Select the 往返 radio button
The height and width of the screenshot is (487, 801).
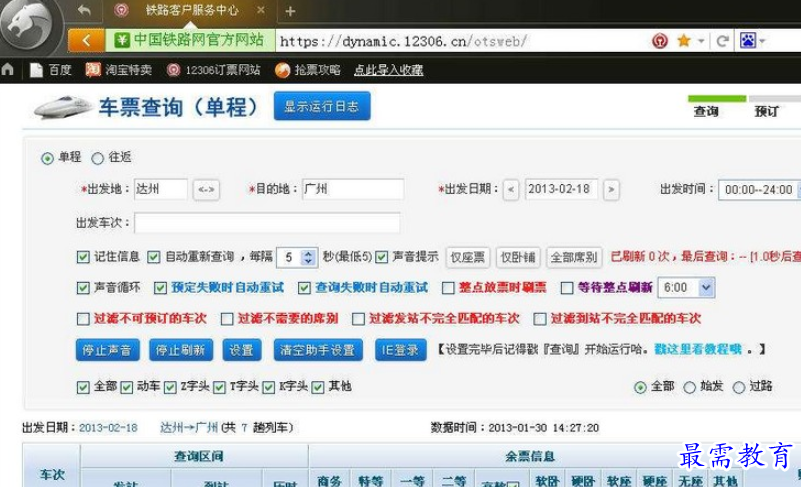point(97,158)
